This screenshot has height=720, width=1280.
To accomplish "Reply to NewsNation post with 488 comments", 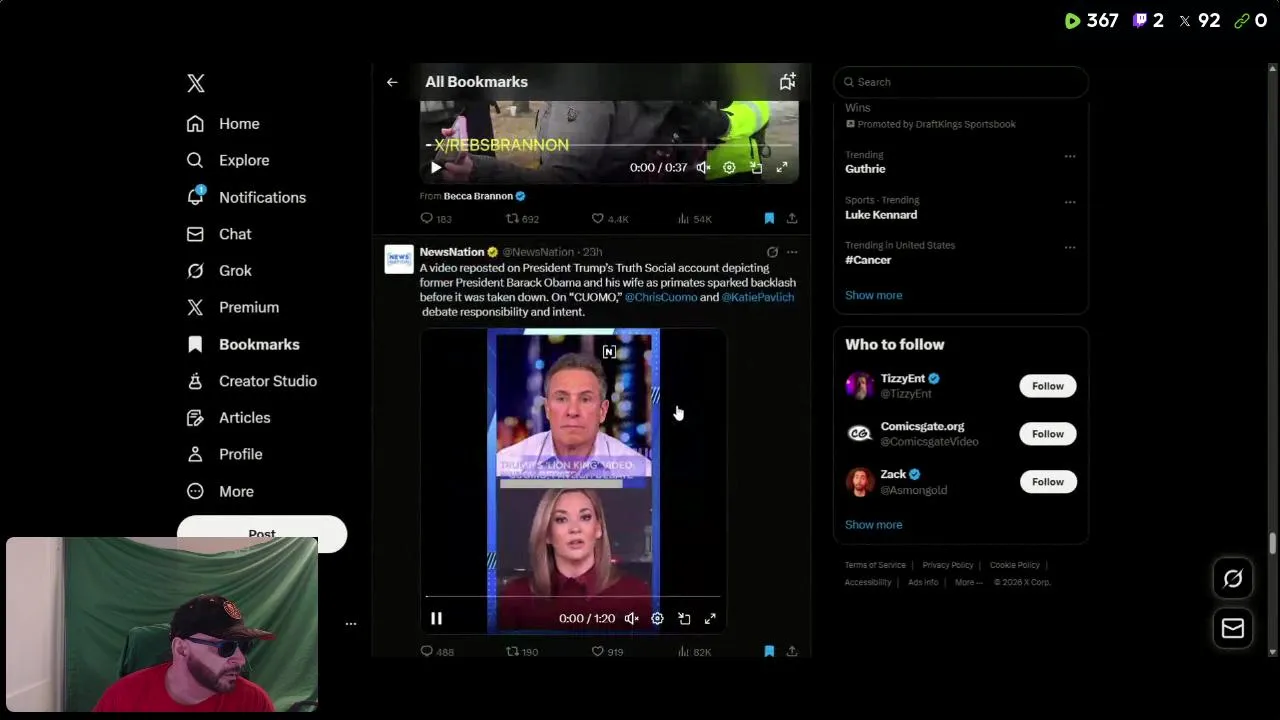I will (437, 651).
